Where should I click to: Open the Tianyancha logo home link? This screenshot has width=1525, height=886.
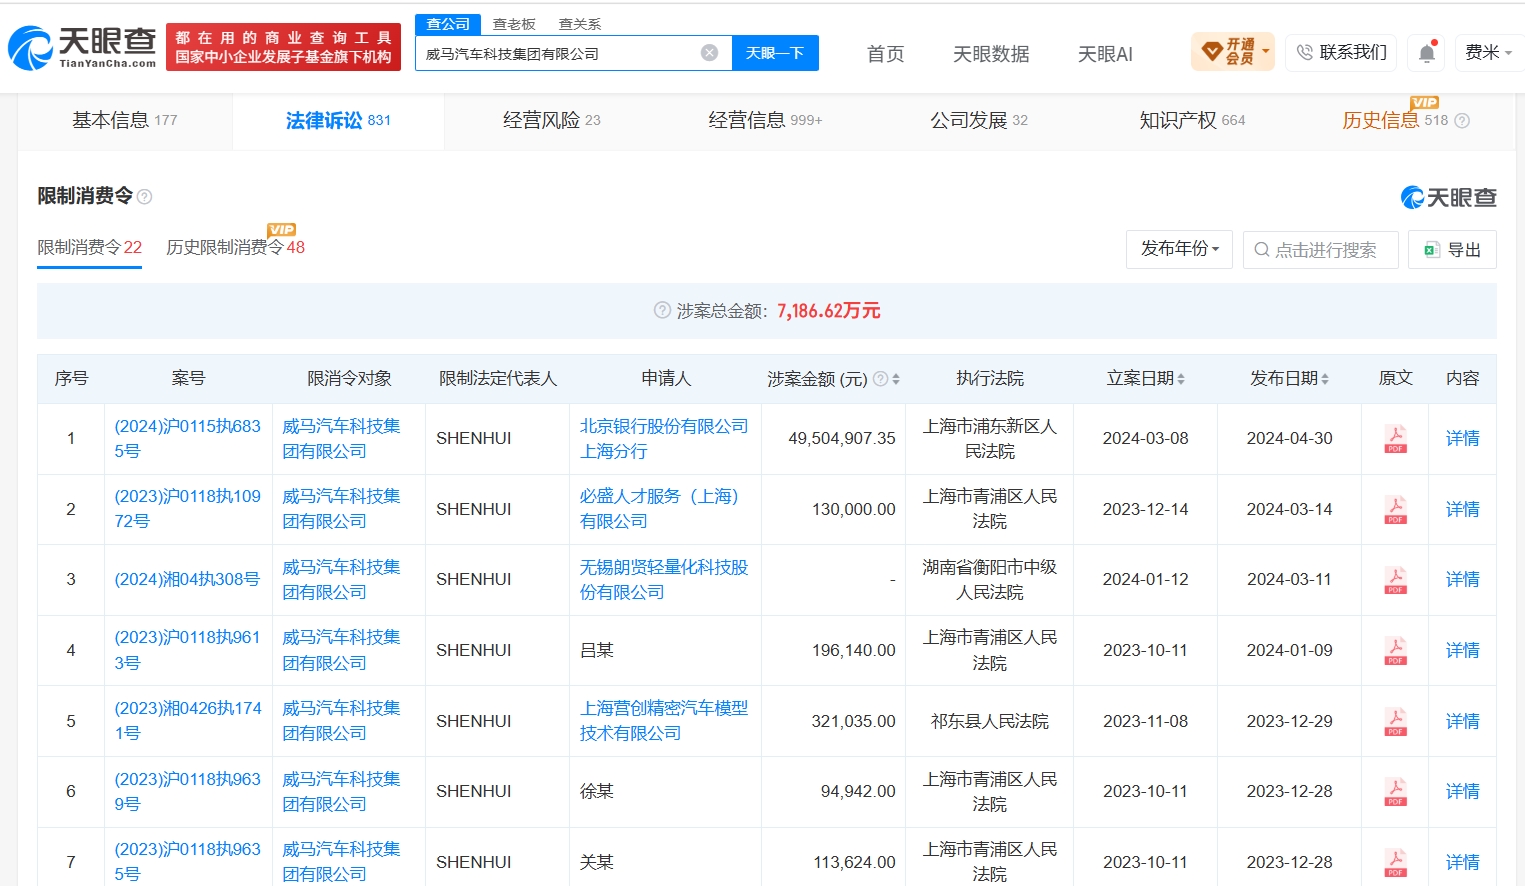tap(82, 48)
